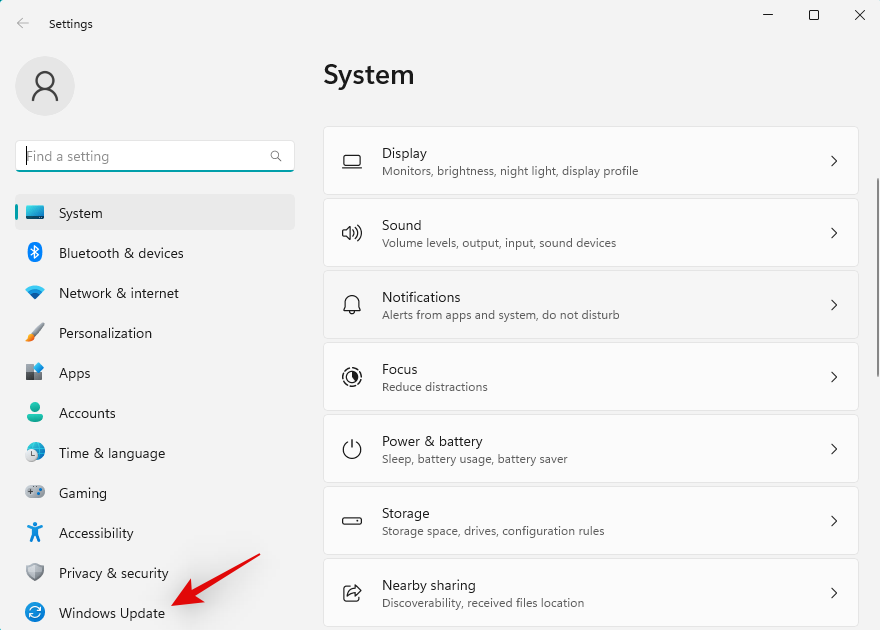Screen dimensions: 880x630
Task: Click the Notifications bell icon
Action: pos(352,305)
